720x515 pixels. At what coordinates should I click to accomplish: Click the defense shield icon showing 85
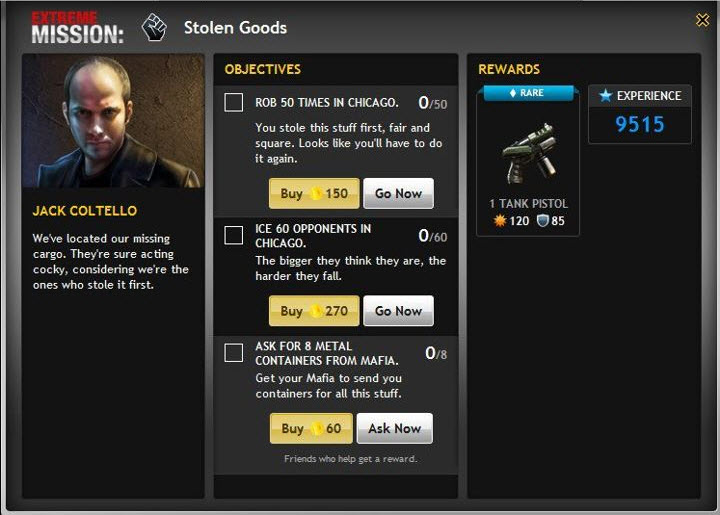click(x=543, y=221)
